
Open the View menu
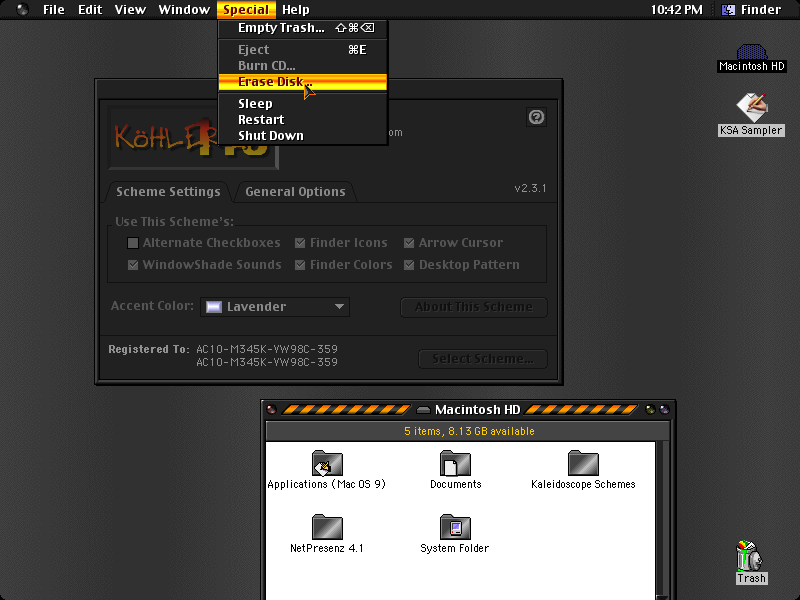tap(130, 10)
